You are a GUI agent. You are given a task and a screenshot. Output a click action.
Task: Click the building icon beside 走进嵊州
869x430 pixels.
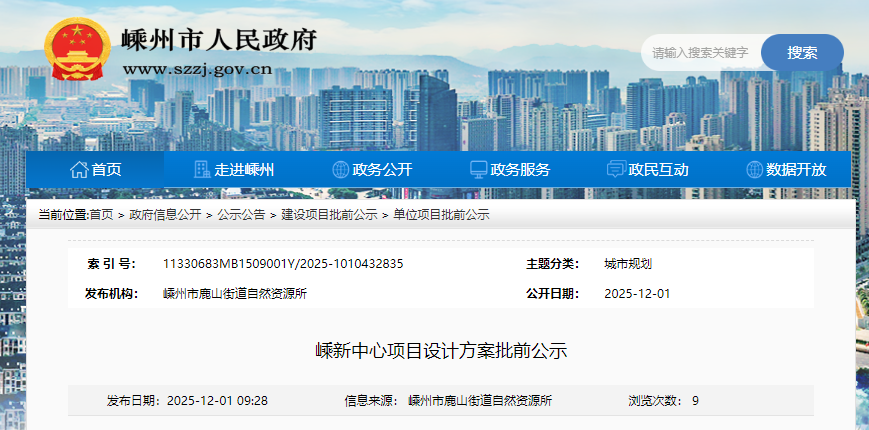point(202,170)
